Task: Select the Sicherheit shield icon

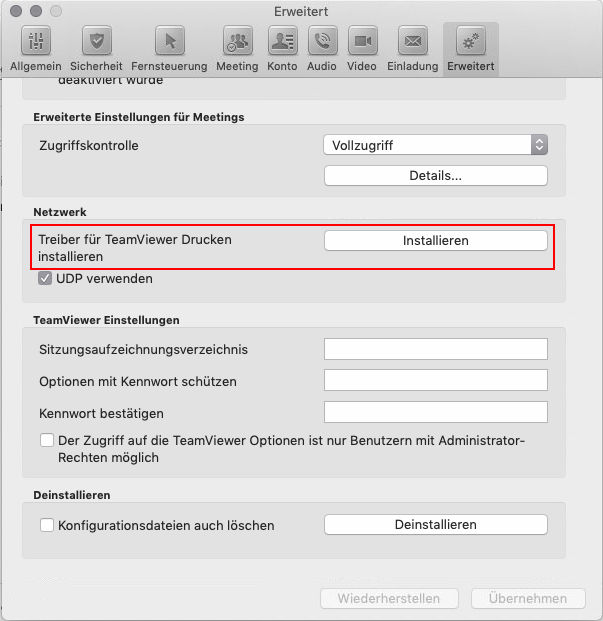Action: [x=97, y=41]
